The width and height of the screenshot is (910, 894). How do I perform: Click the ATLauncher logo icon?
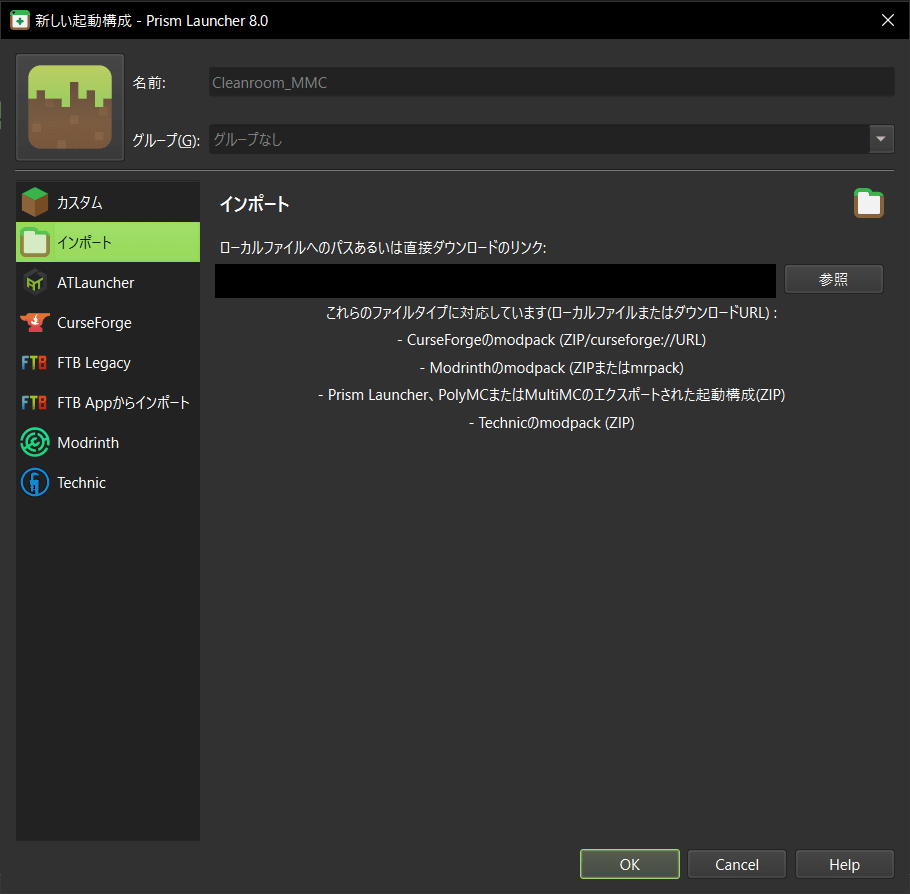point(35,282)
